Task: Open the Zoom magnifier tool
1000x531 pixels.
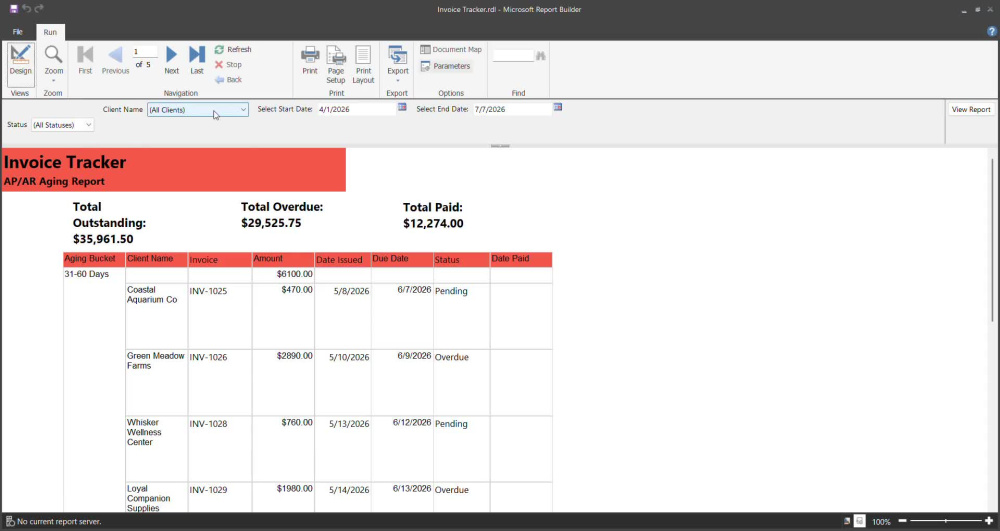Action: pos(54,62)
